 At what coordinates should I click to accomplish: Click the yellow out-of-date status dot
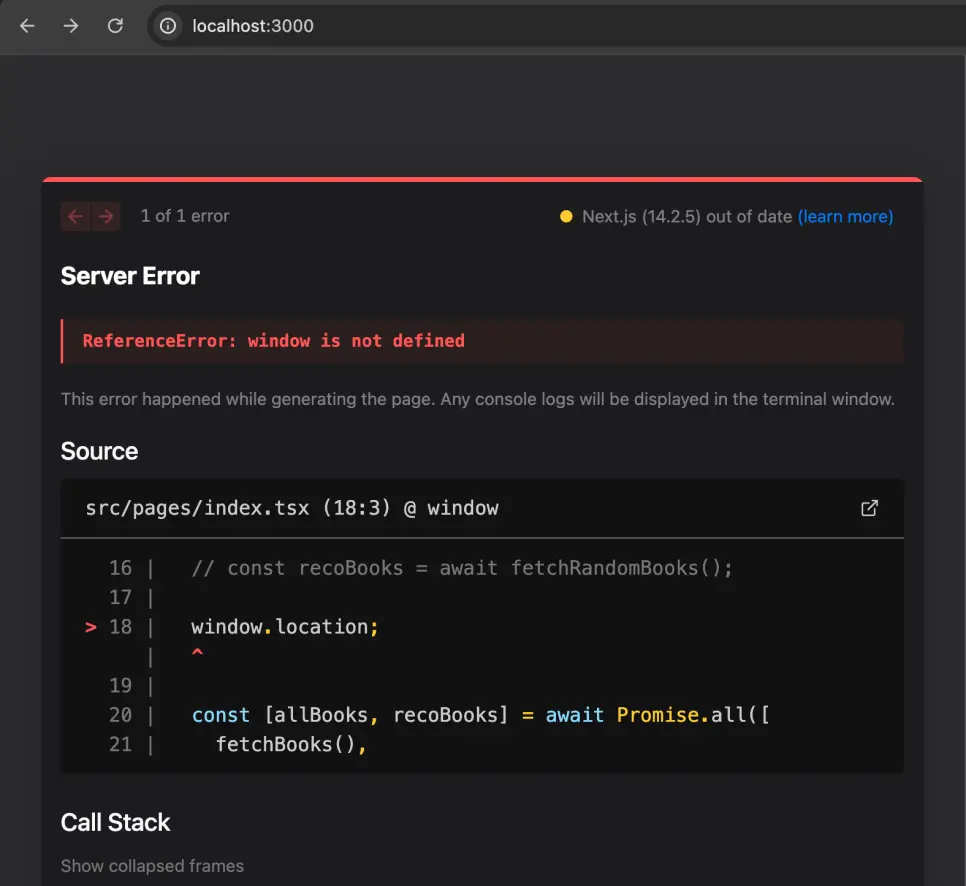tap(566, 216)
